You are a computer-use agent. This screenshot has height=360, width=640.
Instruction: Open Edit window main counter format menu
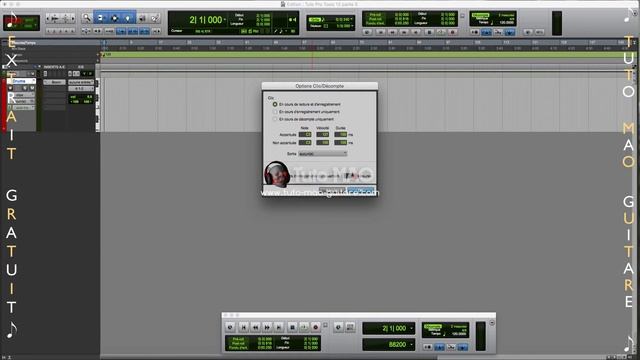coord(224,19)
